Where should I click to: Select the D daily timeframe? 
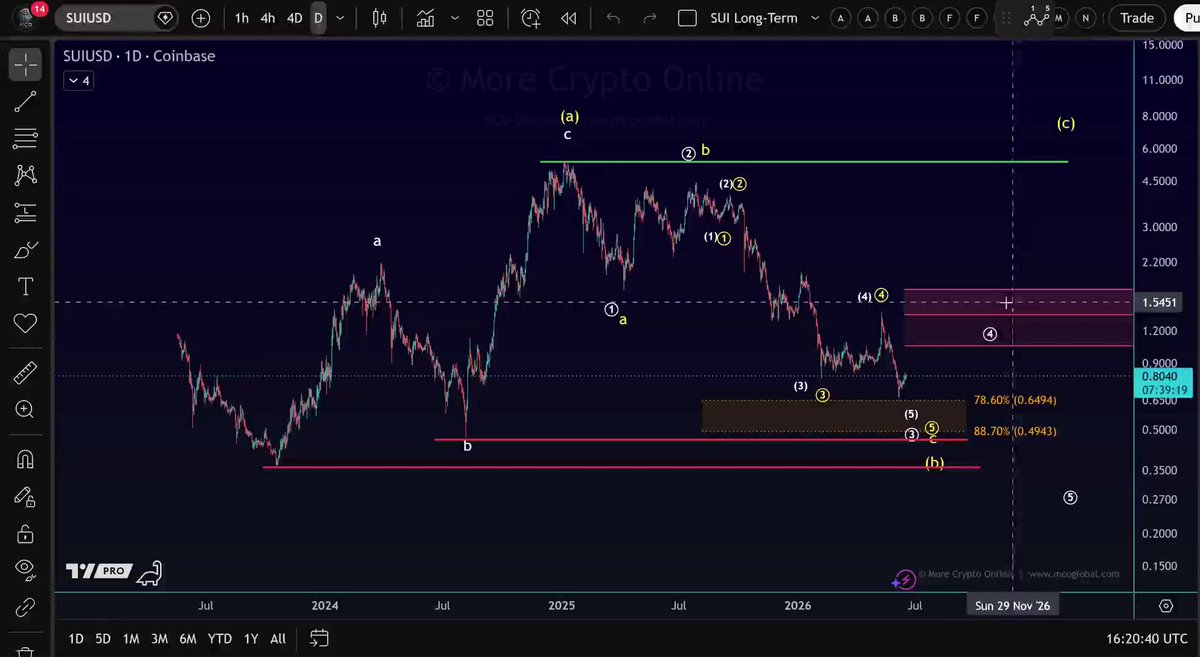(318, 18)
